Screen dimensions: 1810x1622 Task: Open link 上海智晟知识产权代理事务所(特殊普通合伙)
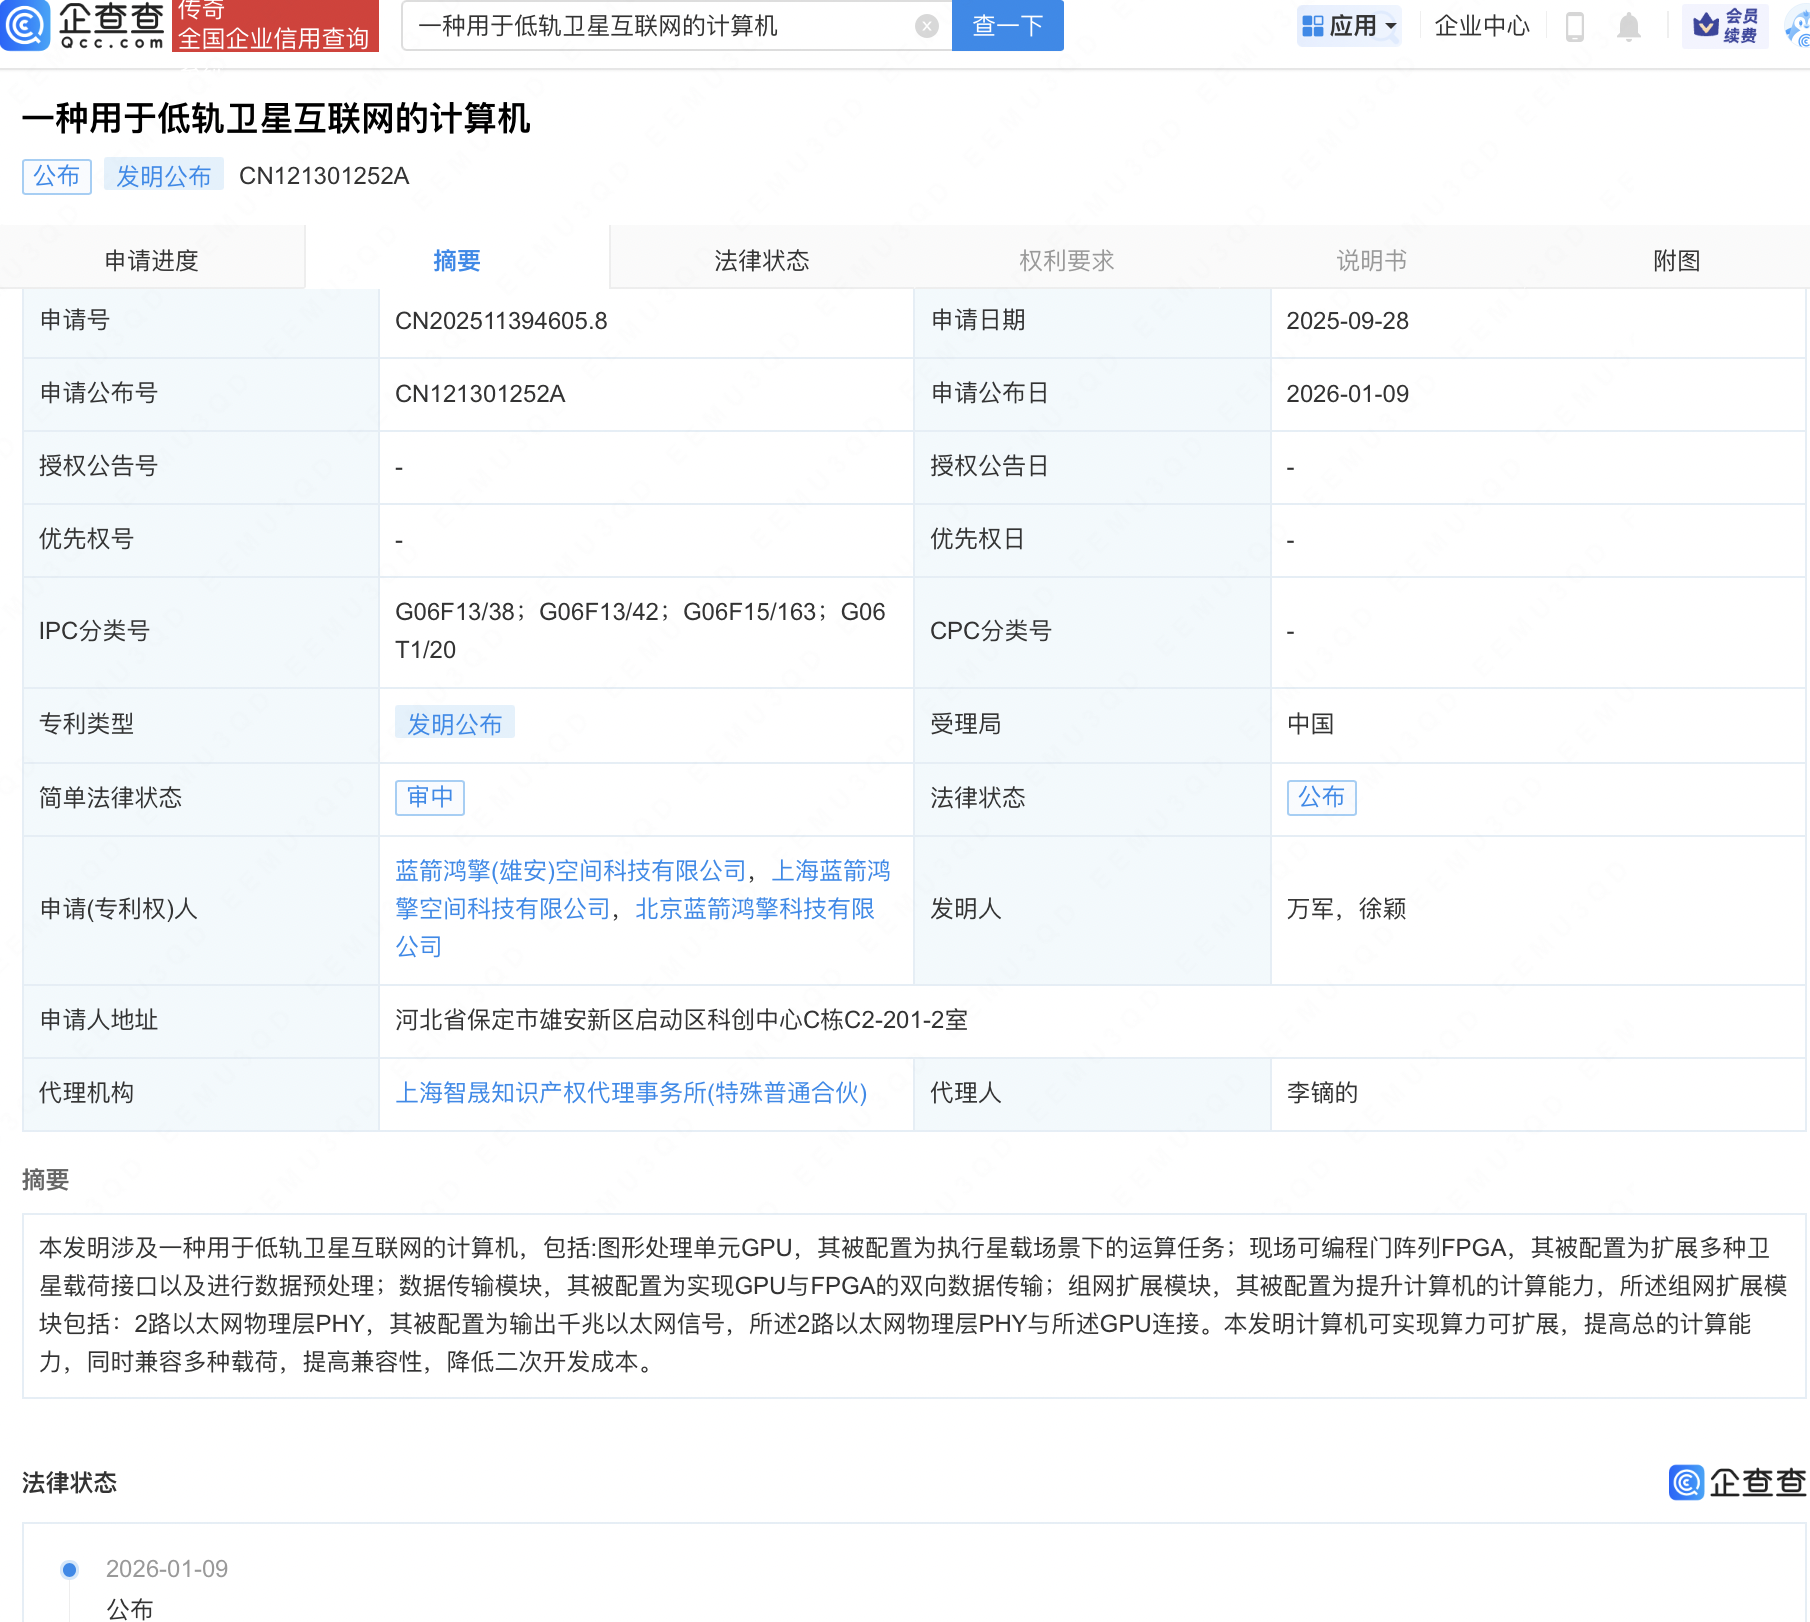click(632, 1093)
